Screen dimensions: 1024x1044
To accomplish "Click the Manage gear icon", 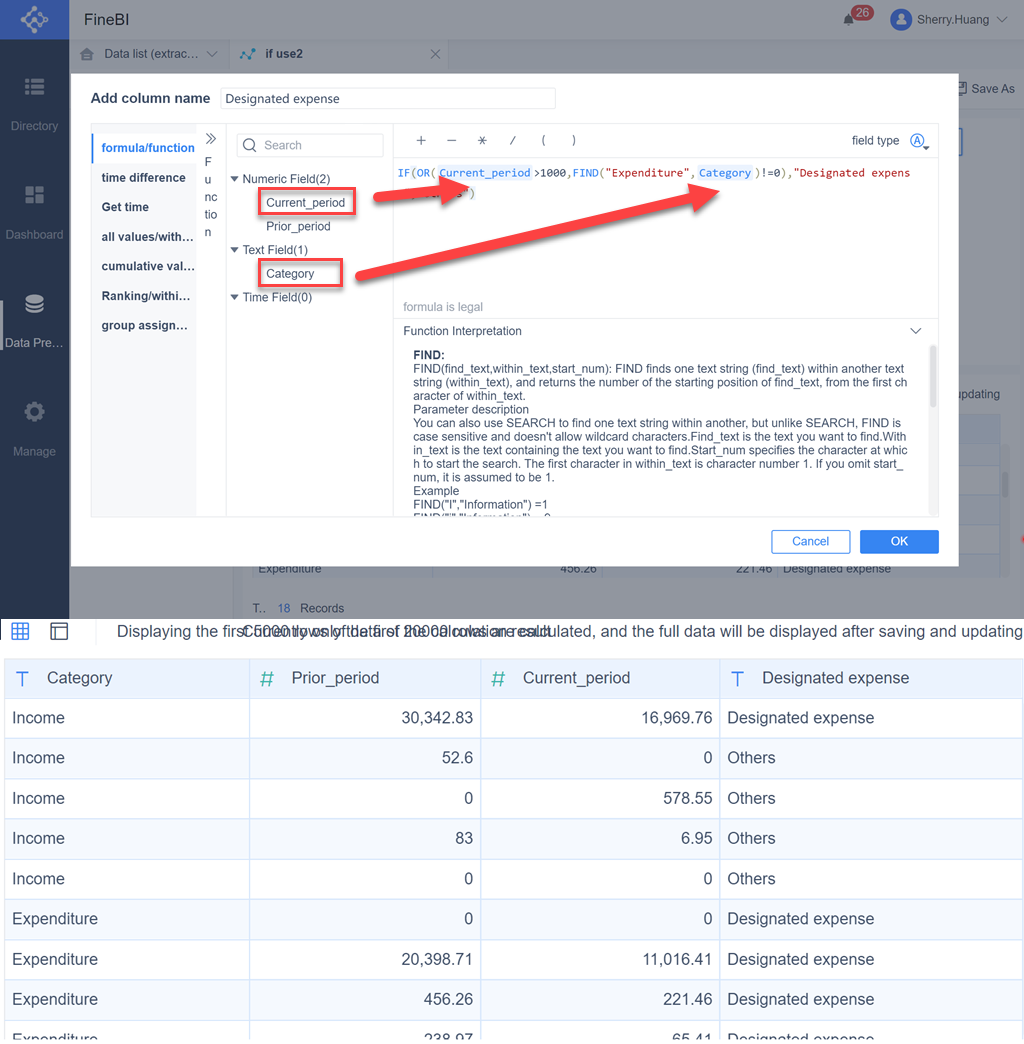I will [x=34, y=412].
